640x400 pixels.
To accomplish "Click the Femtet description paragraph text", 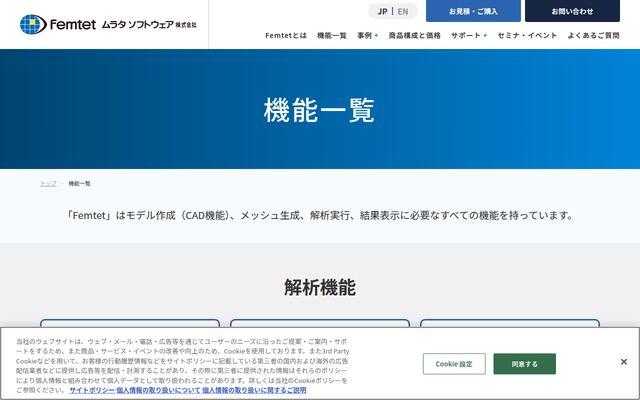I will (320, 215).
